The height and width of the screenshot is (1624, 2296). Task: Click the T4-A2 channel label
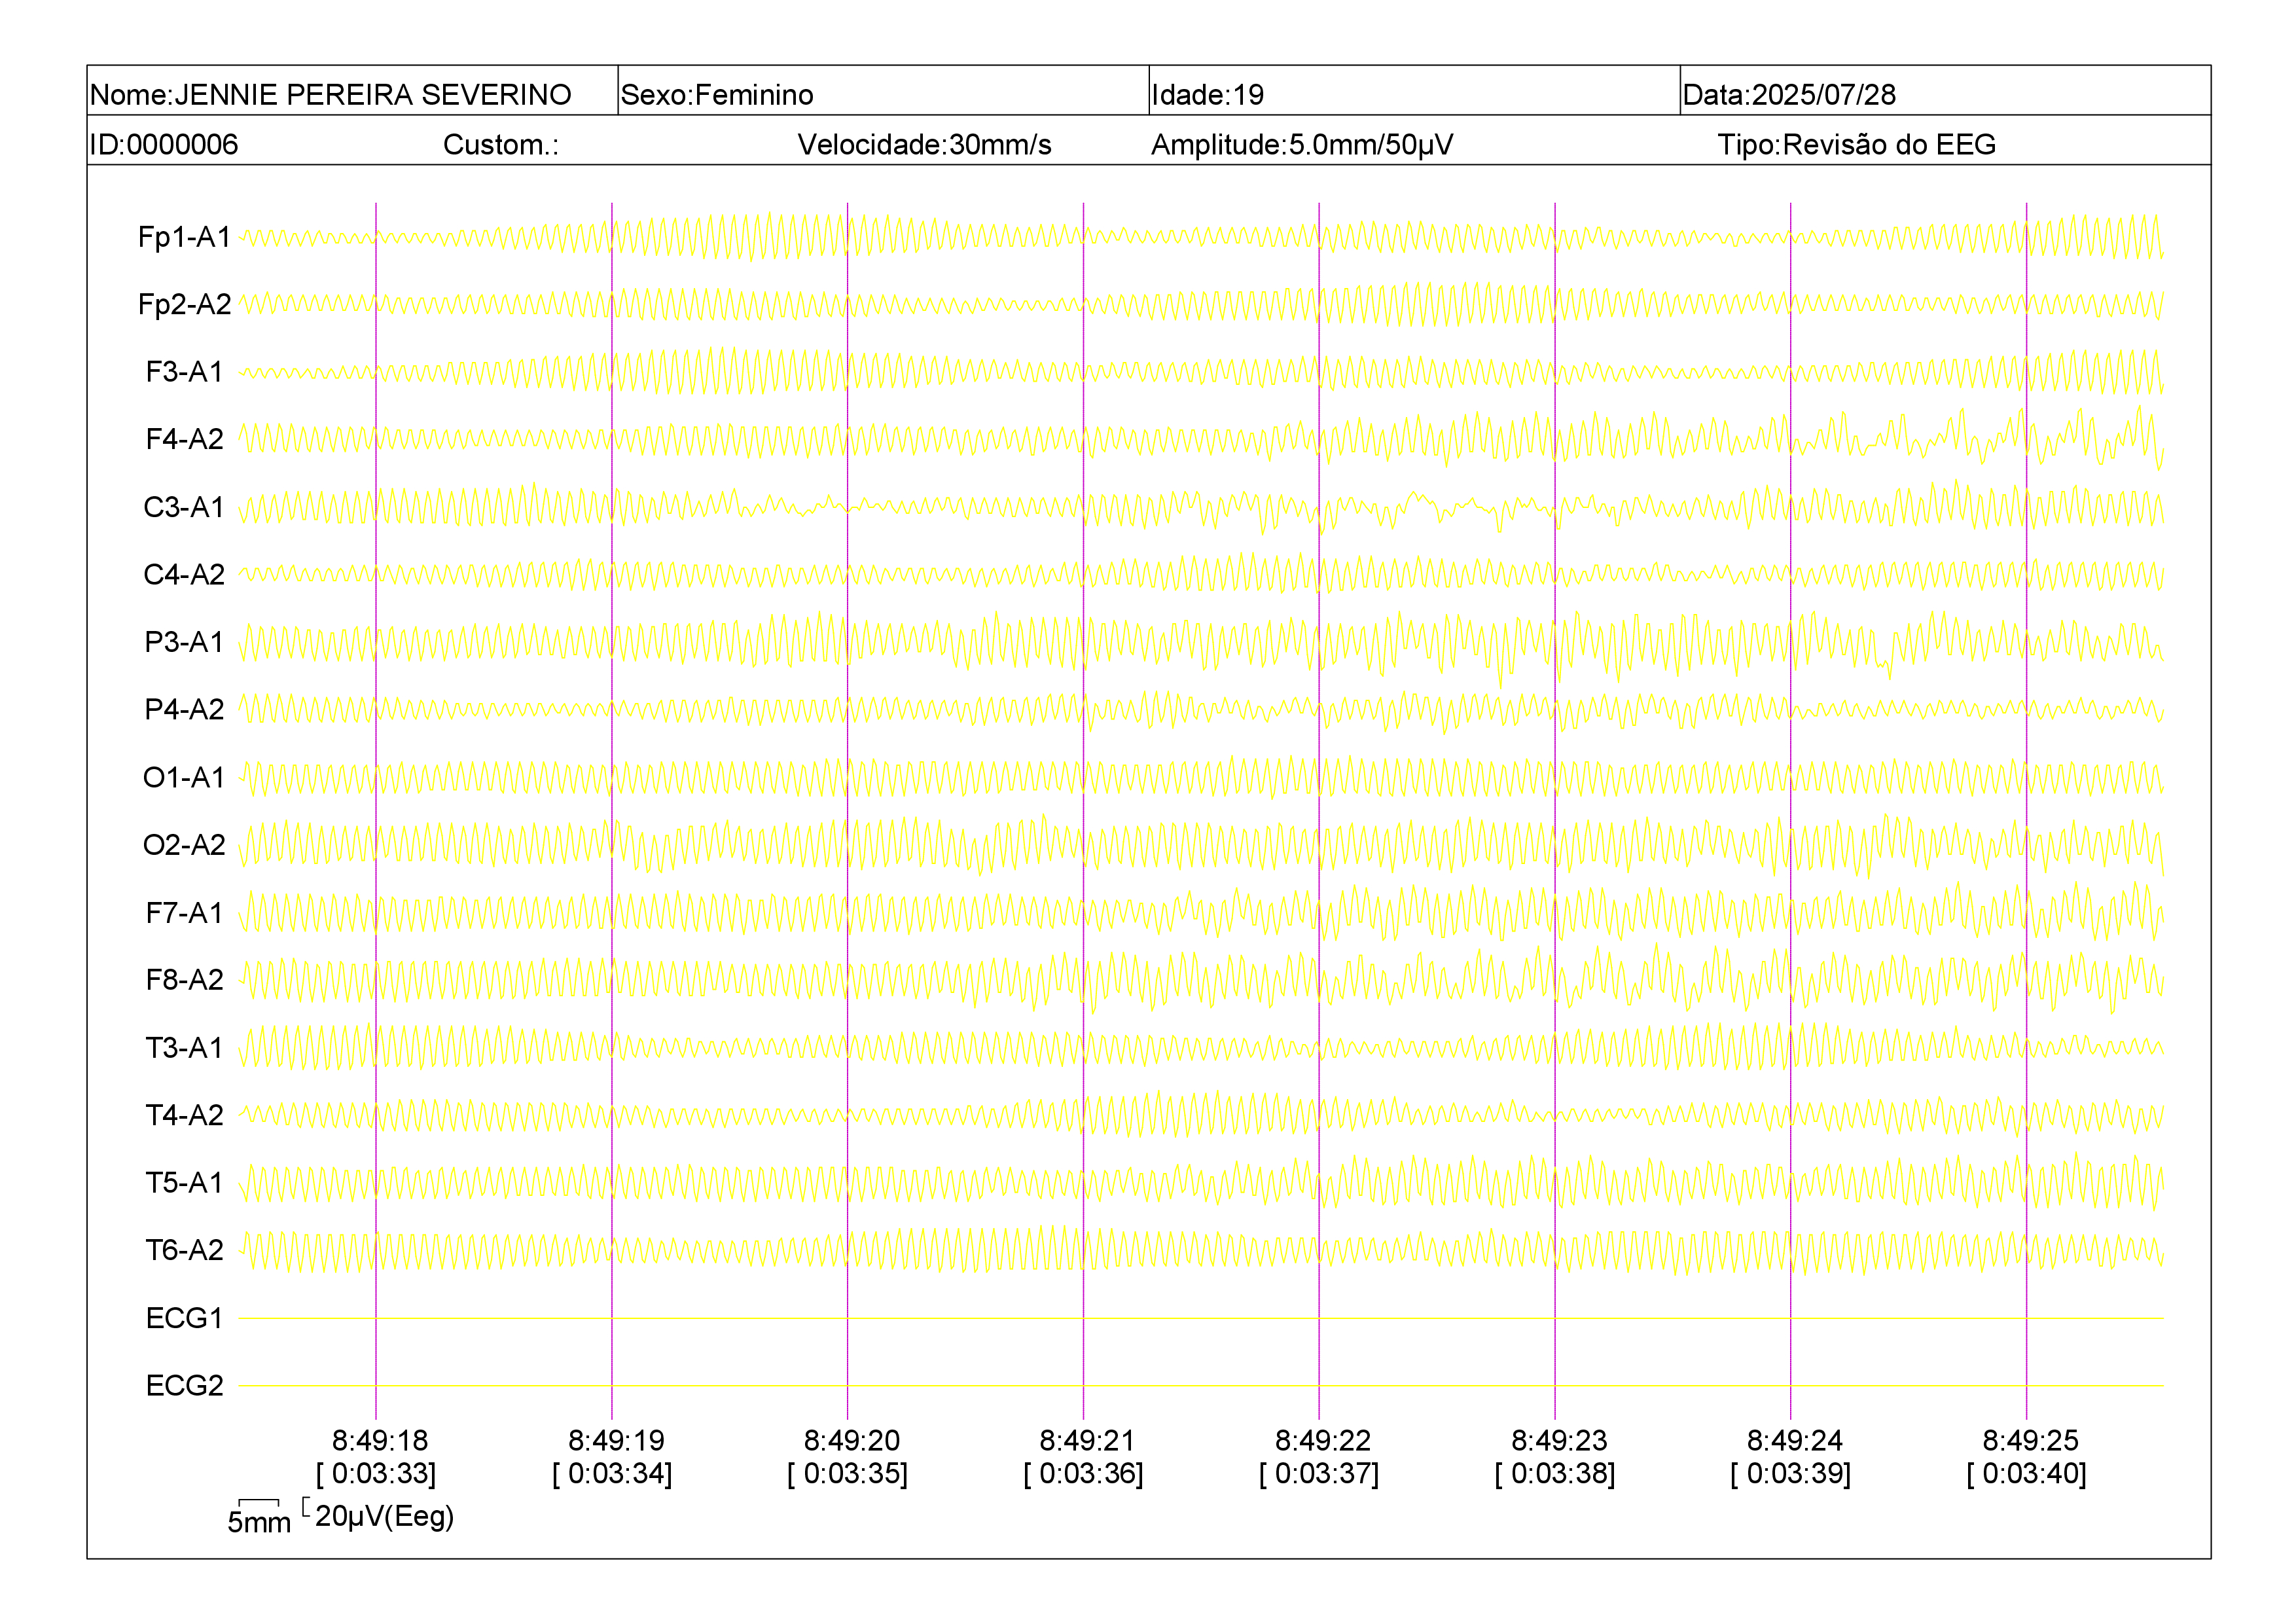tap(185, 1115)
